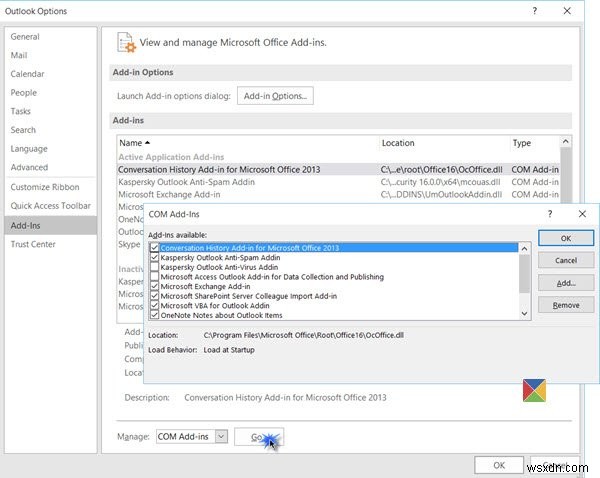600x478 pixels.
Task: Open People settings
Action: tap(24, 93)
